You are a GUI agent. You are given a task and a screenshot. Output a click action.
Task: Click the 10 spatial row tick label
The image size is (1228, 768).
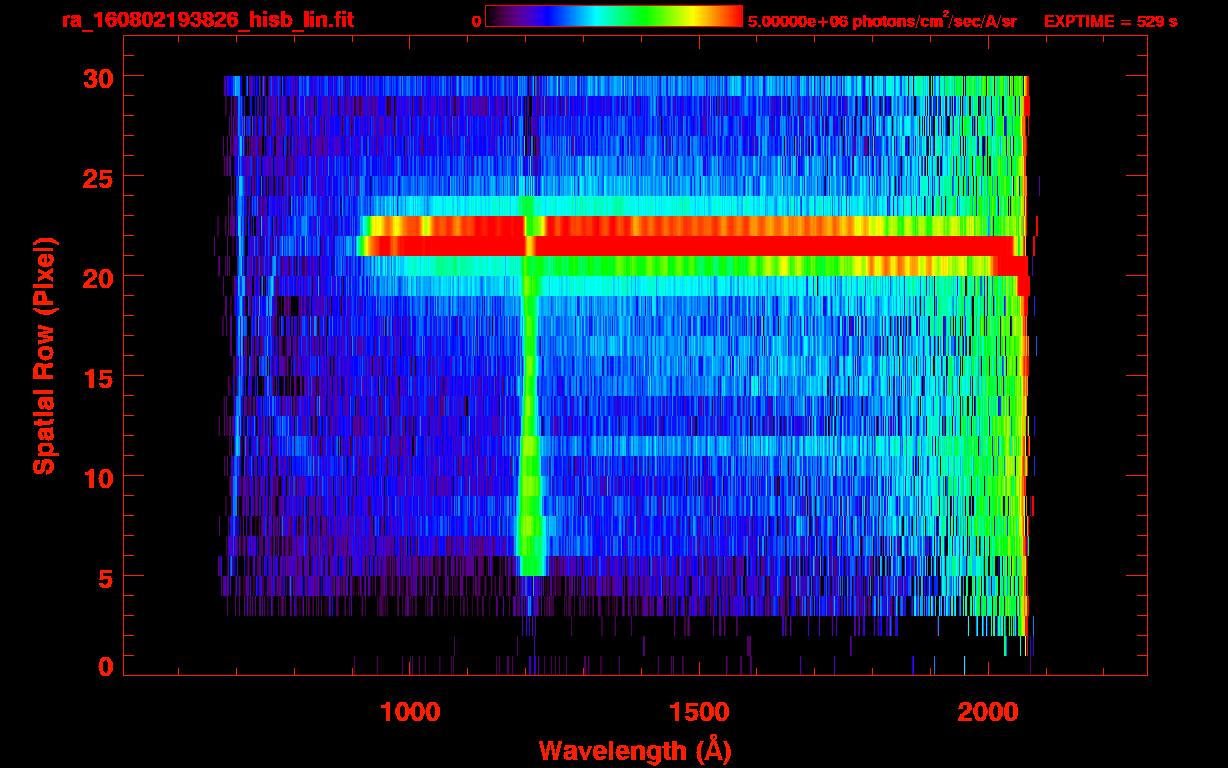[x=98, y=477]
